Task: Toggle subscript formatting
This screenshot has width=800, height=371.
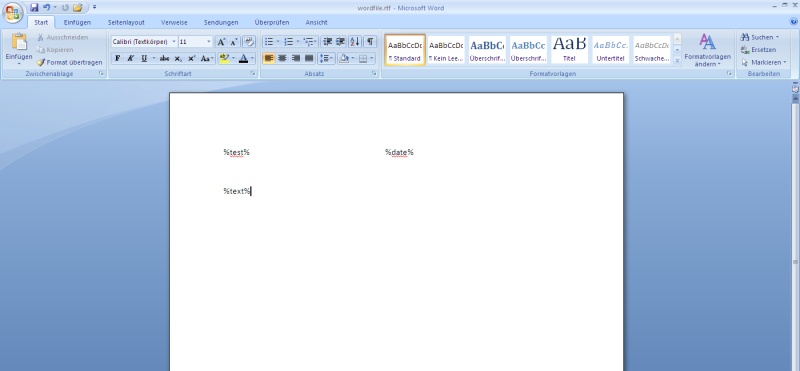Action: click(x=178, y=58)
